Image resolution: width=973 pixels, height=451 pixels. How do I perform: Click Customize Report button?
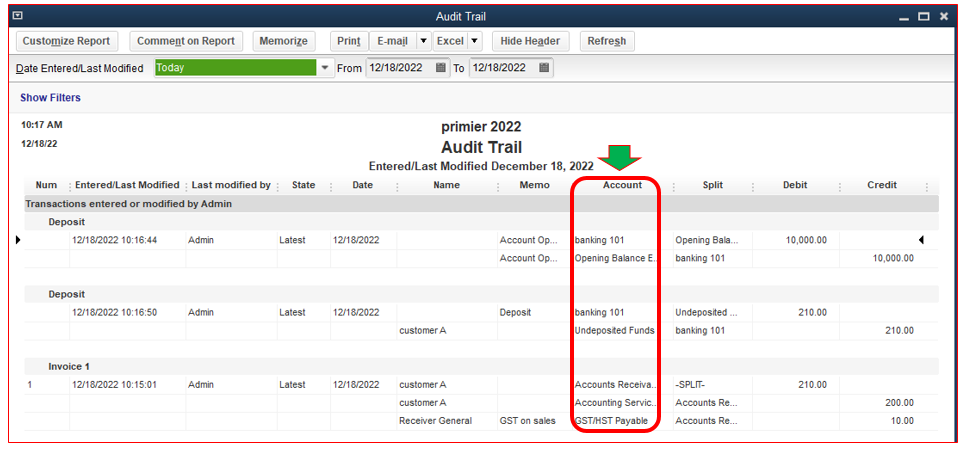click(66, 42)
